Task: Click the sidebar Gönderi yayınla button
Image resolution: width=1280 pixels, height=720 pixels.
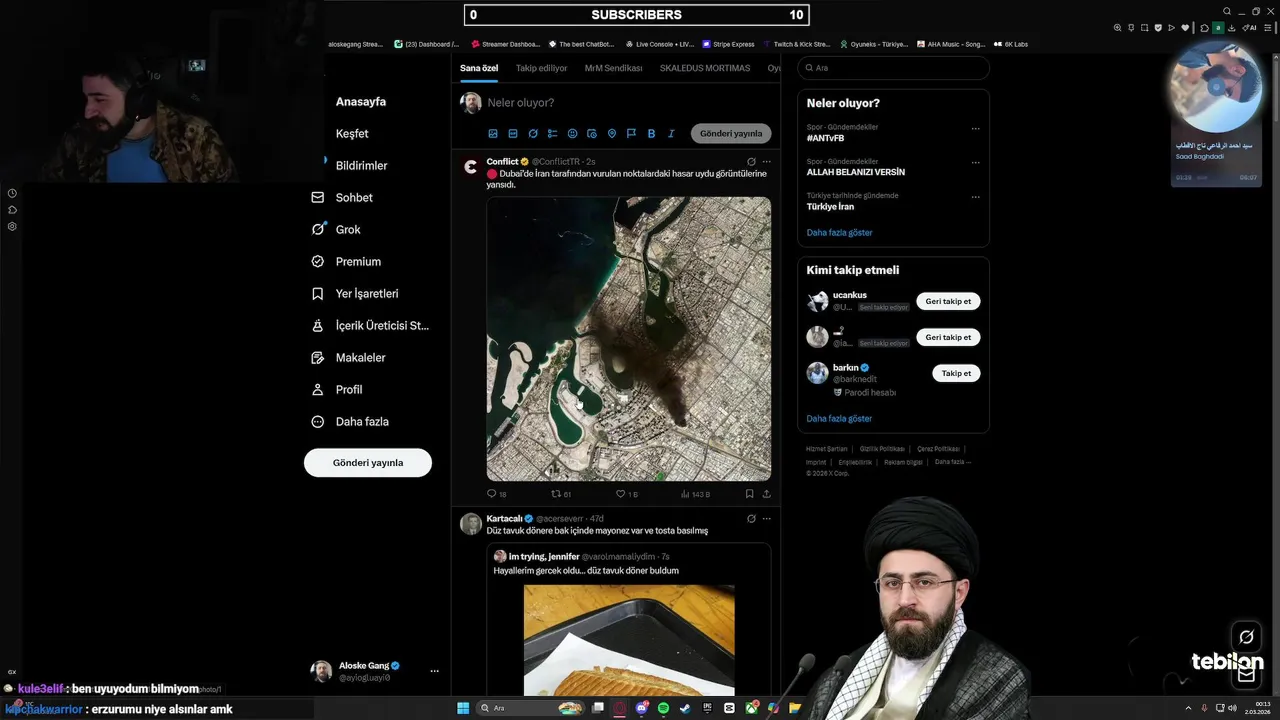Action: [x=368, y=463]
